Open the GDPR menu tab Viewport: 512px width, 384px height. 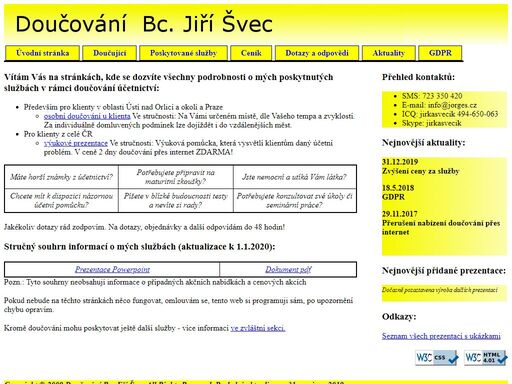440,53
